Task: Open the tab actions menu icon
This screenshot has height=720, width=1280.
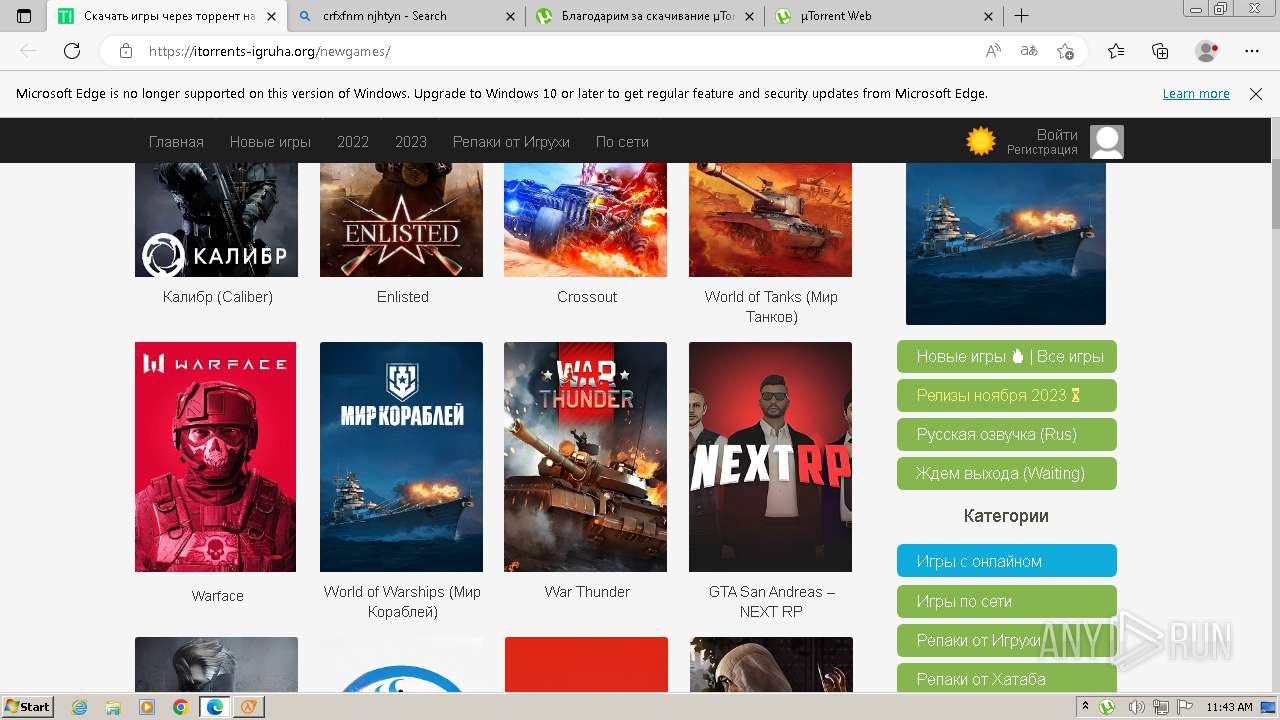Action: click(24, 16)
